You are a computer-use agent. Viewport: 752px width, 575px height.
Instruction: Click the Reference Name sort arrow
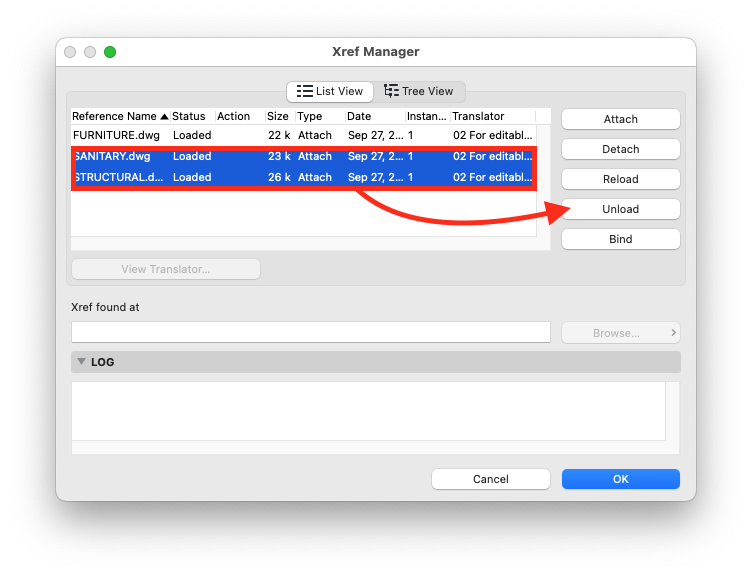(x=164, y=117)
